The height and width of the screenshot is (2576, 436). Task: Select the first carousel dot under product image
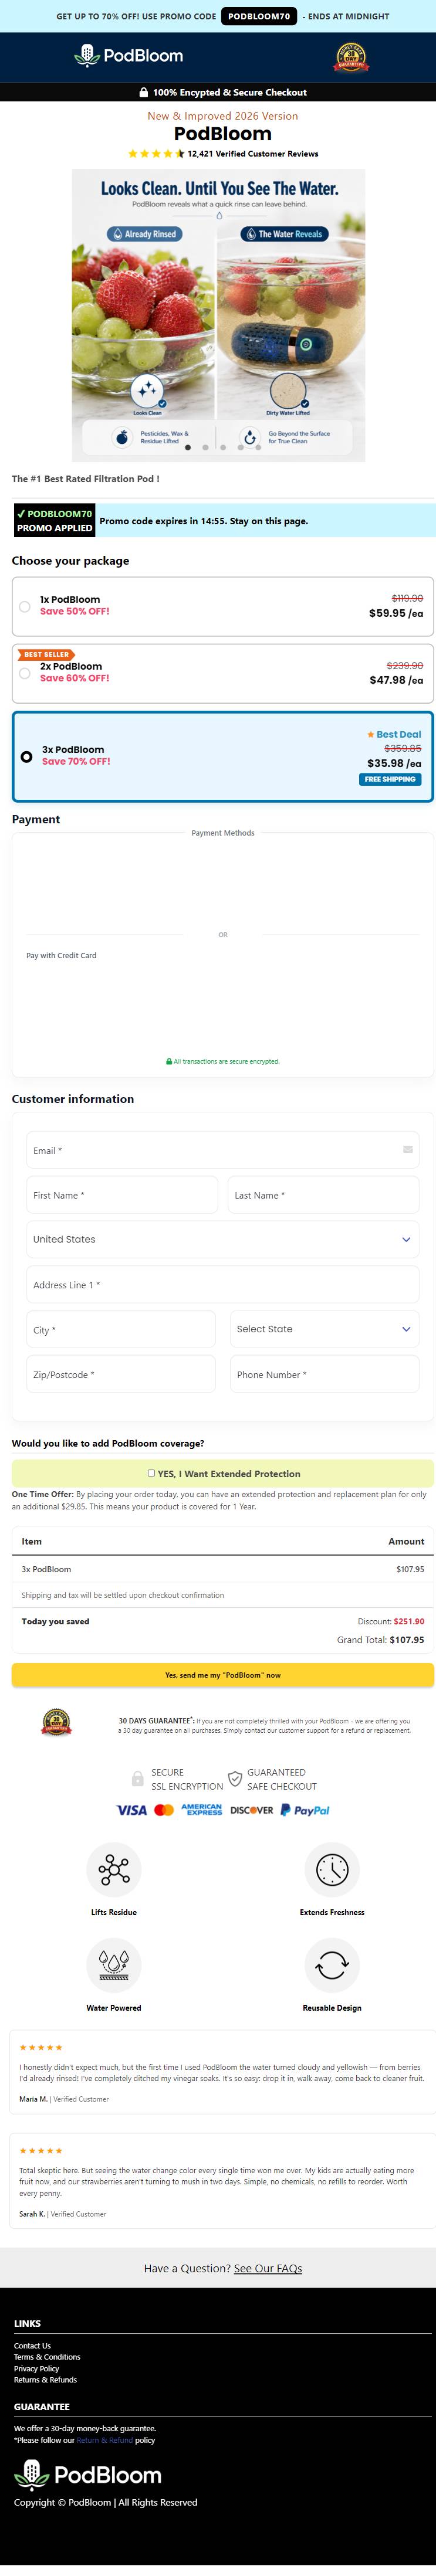tap(187, 448)
